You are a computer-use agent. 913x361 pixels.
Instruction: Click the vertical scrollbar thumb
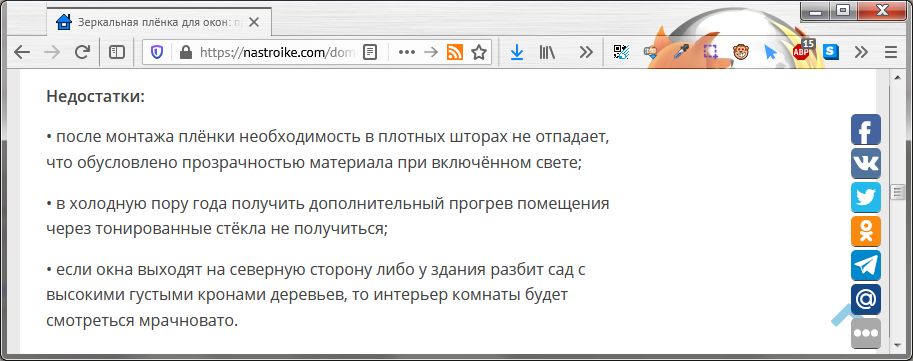[897, 191]
